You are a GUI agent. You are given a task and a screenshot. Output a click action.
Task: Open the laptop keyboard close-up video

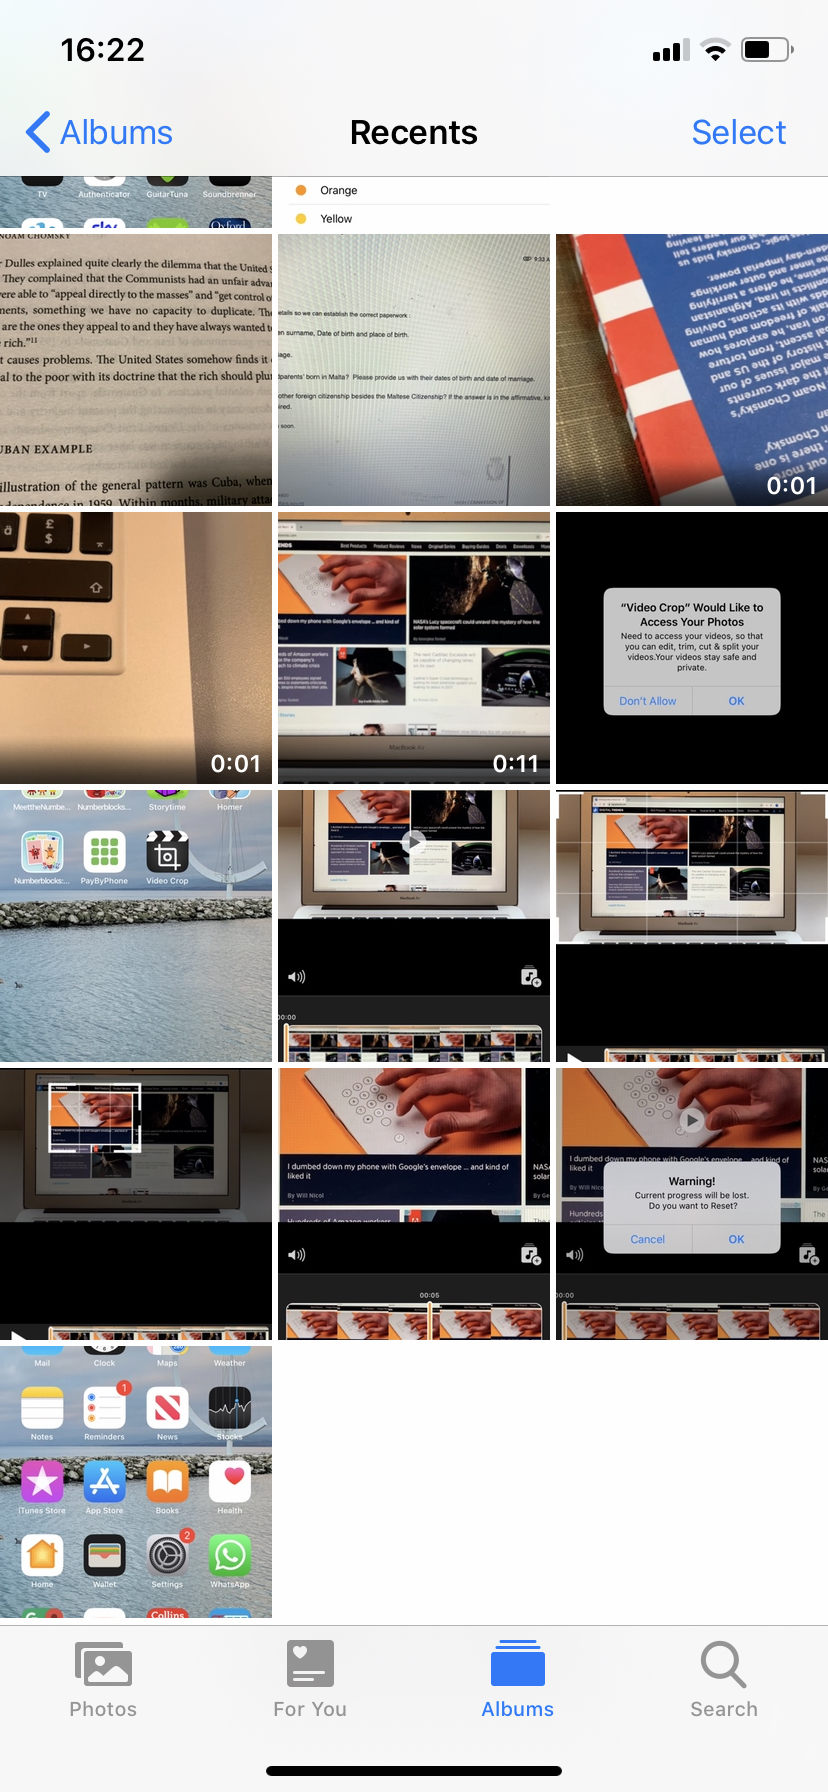[136, 648]
